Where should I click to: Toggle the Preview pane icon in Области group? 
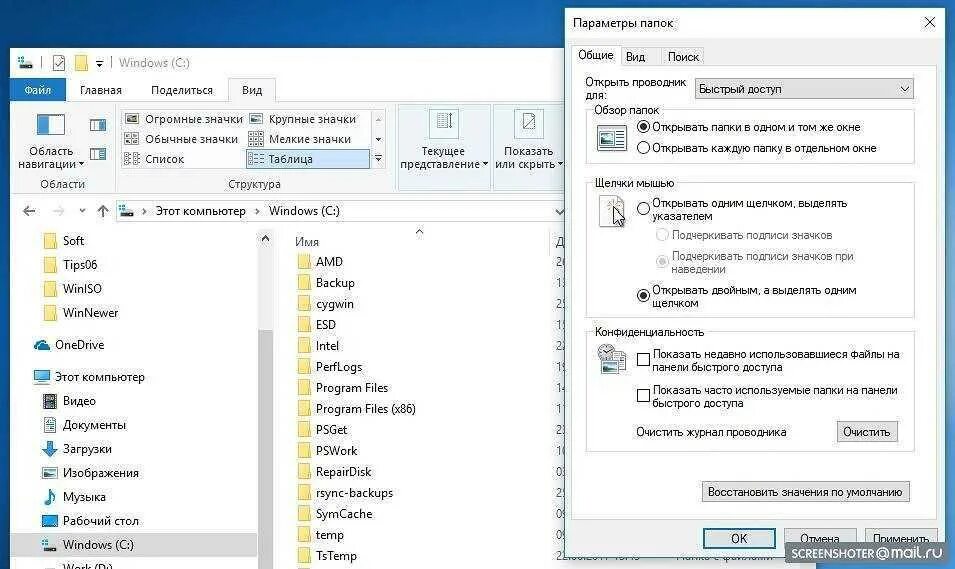click(97, 125)
